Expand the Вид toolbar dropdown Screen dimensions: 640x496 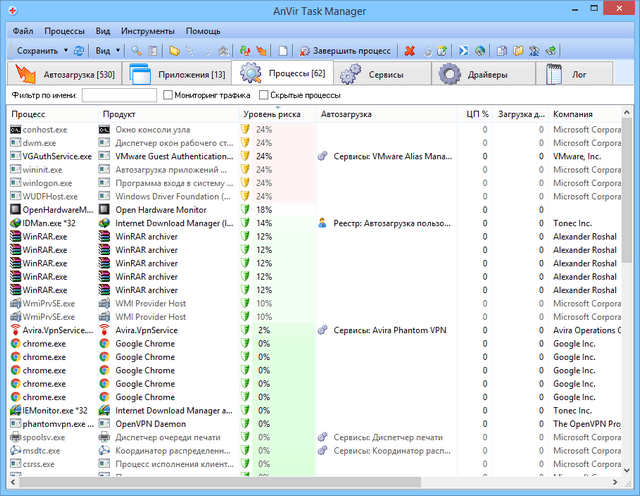pyautogui.click(x=118, y=50)
